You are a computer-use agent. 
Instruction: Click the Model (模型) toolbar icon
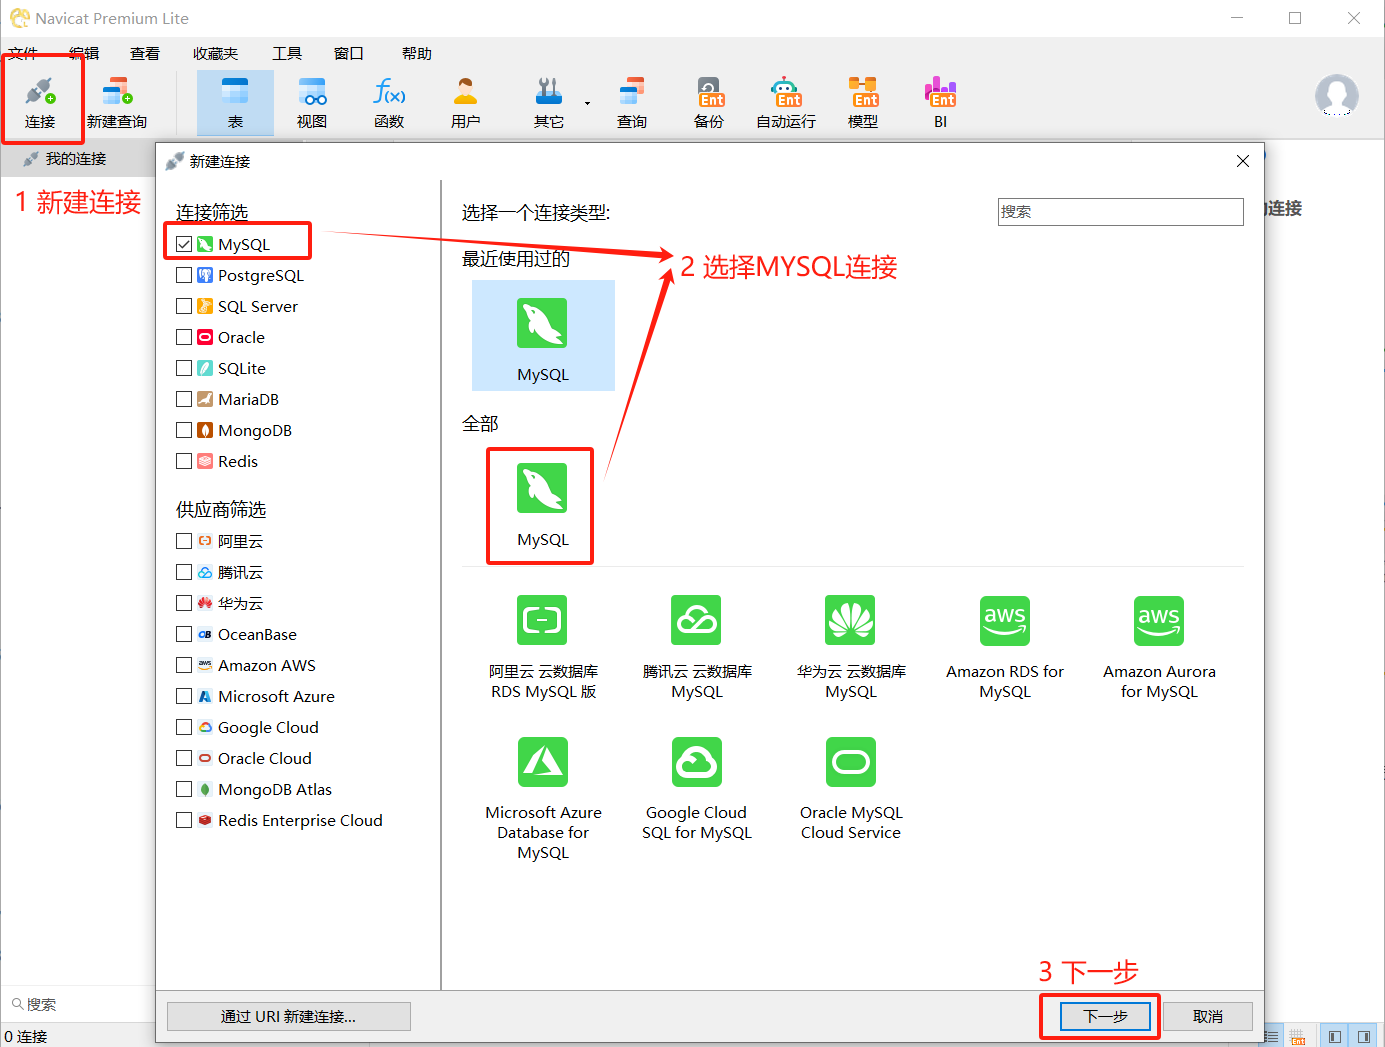863,102
